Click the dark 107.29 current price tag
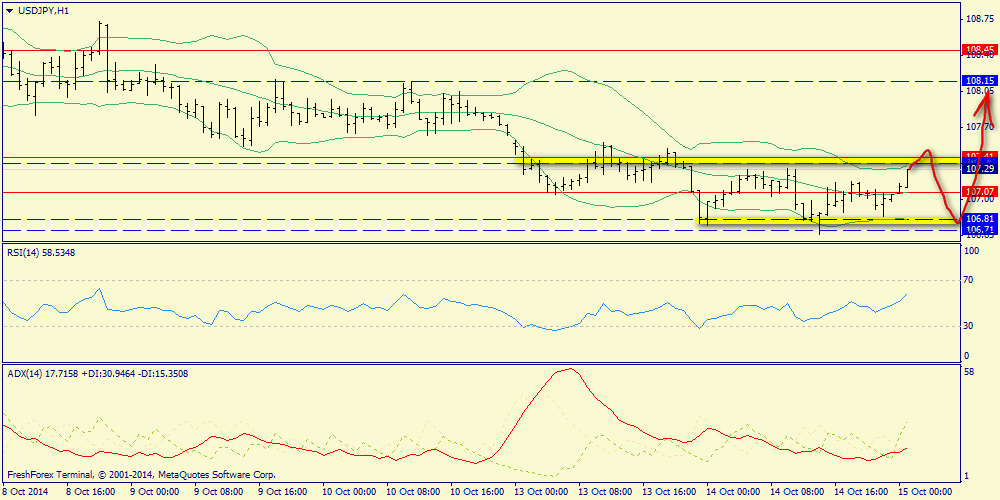The height and width of the screenshot is (500, 1000). click(x=978, y=167)
